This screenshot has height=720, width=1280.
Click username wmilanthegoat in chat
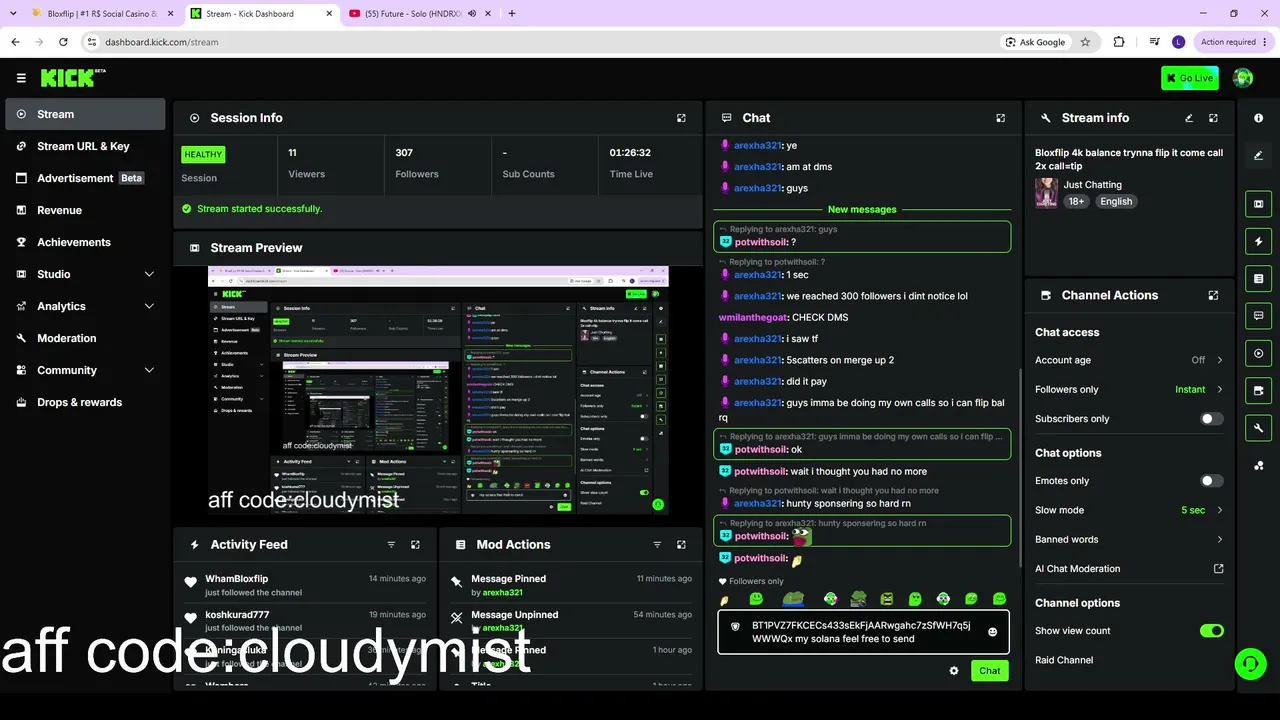click(x=753, y=318)
